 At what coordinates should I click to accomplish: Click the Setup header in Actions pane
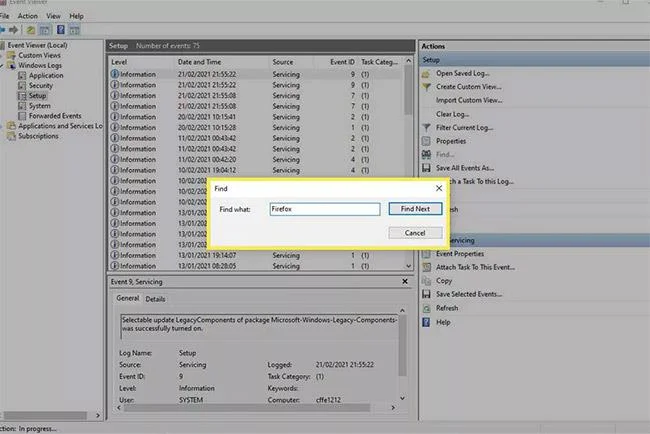tap(534, 60)
